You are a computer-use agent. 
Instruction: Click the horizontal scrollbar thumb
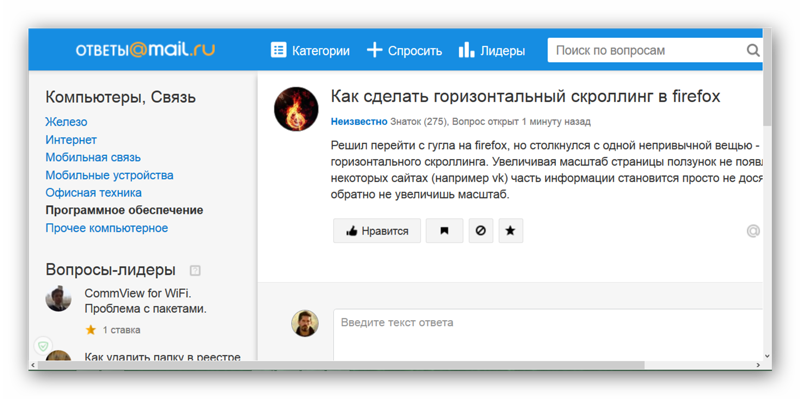click(340, 365)
